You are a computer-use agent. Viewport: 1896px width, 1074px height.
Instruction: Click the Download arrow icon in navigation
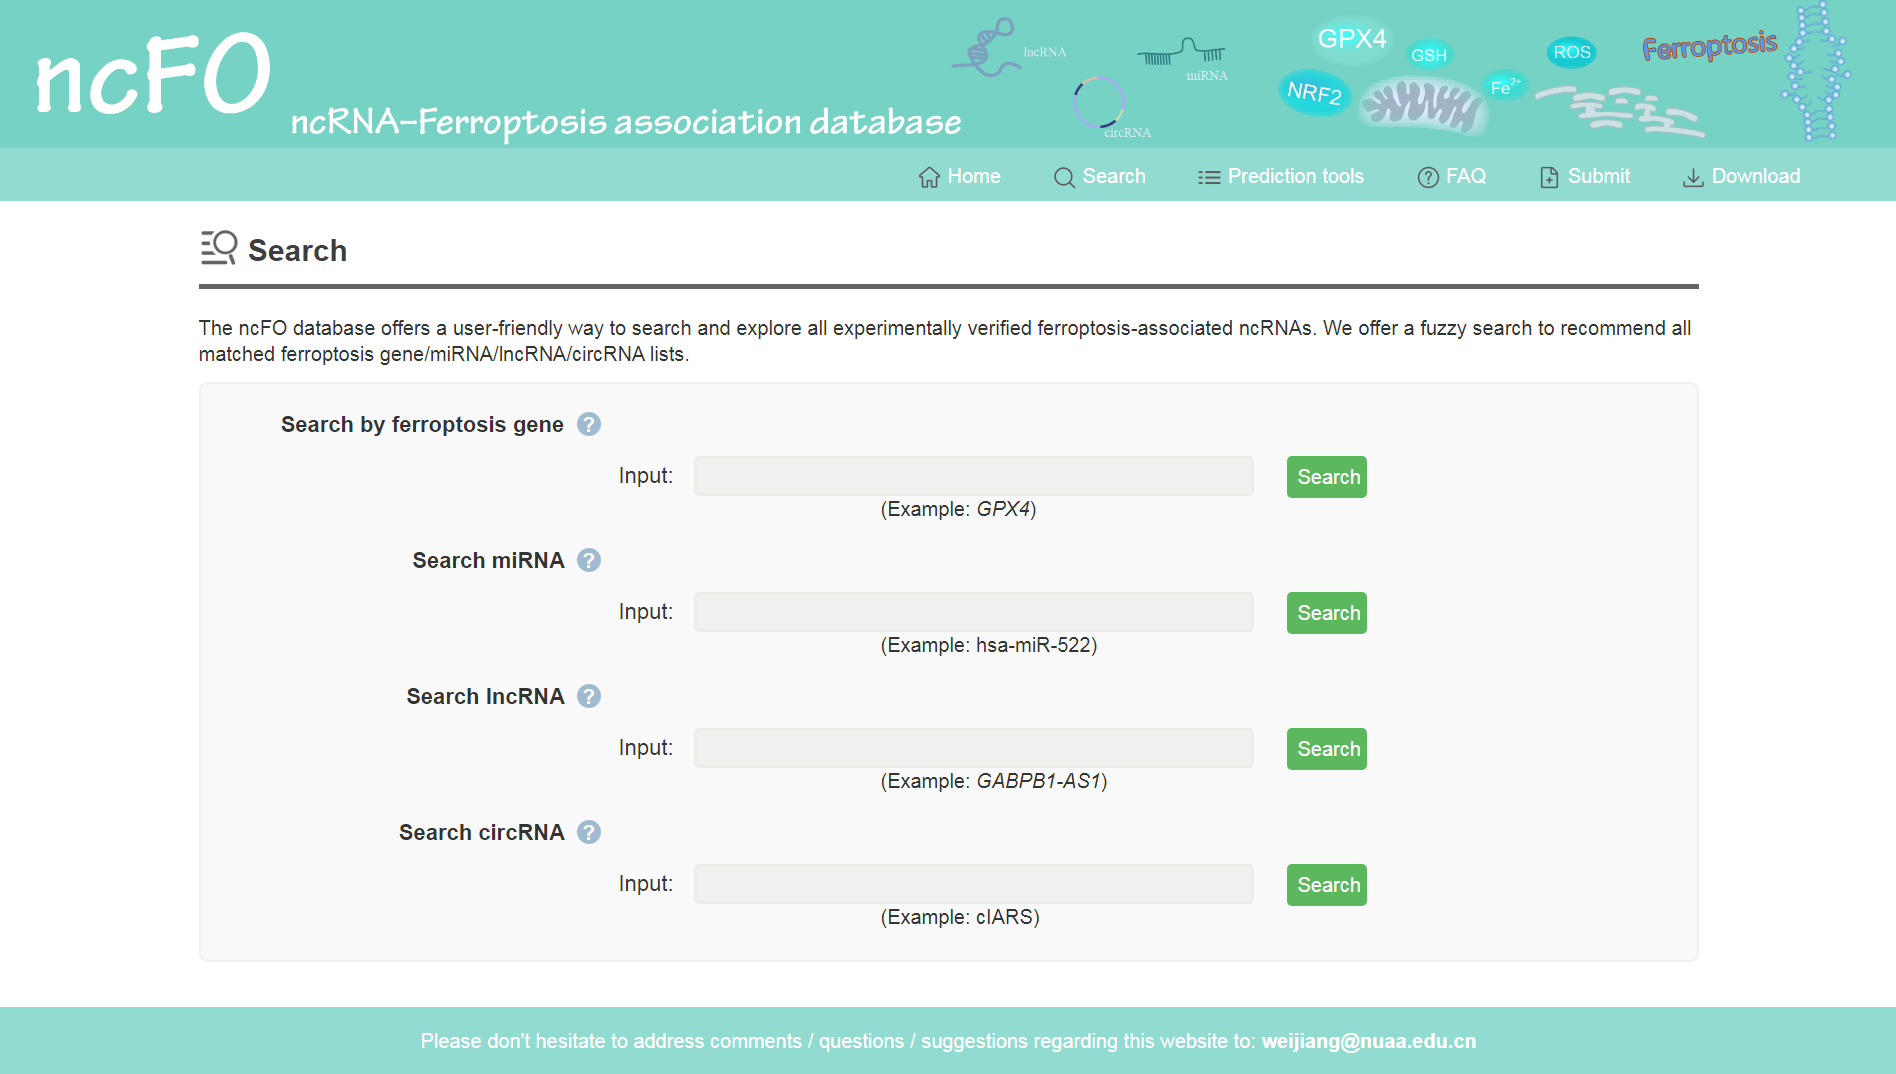coord(1693,177)
